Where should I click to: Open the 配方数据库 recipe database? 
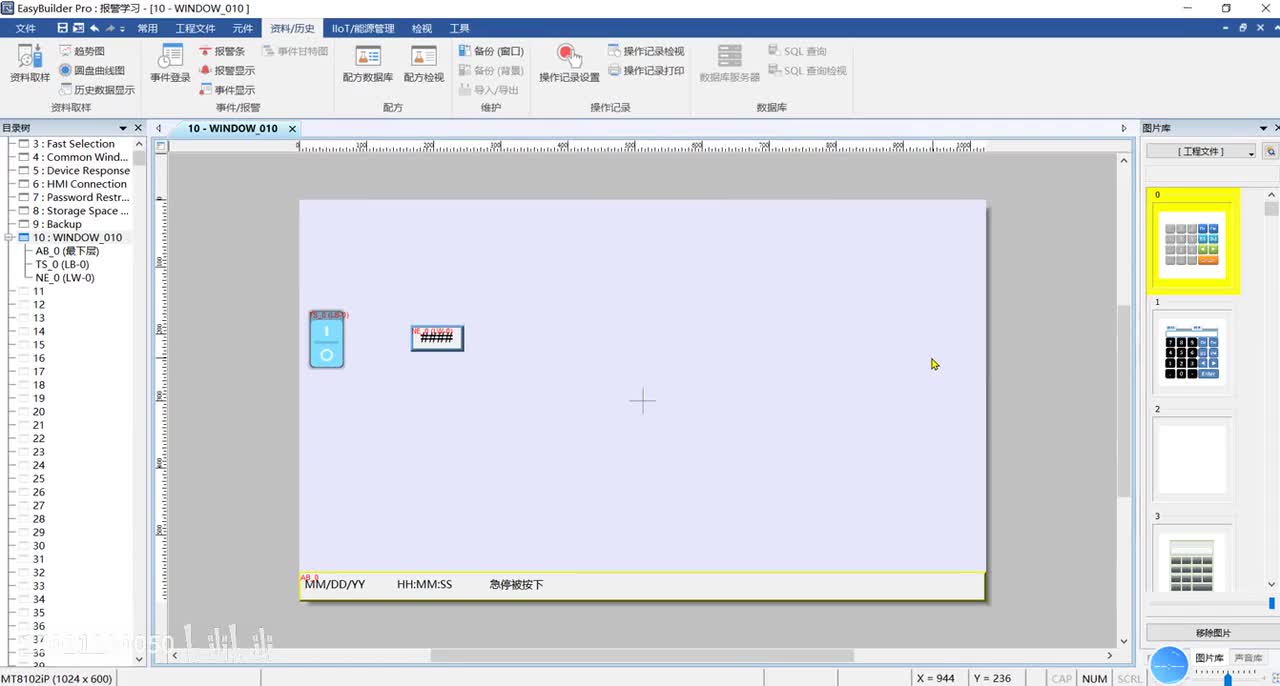pyautogui.click(x=367, y=64)
